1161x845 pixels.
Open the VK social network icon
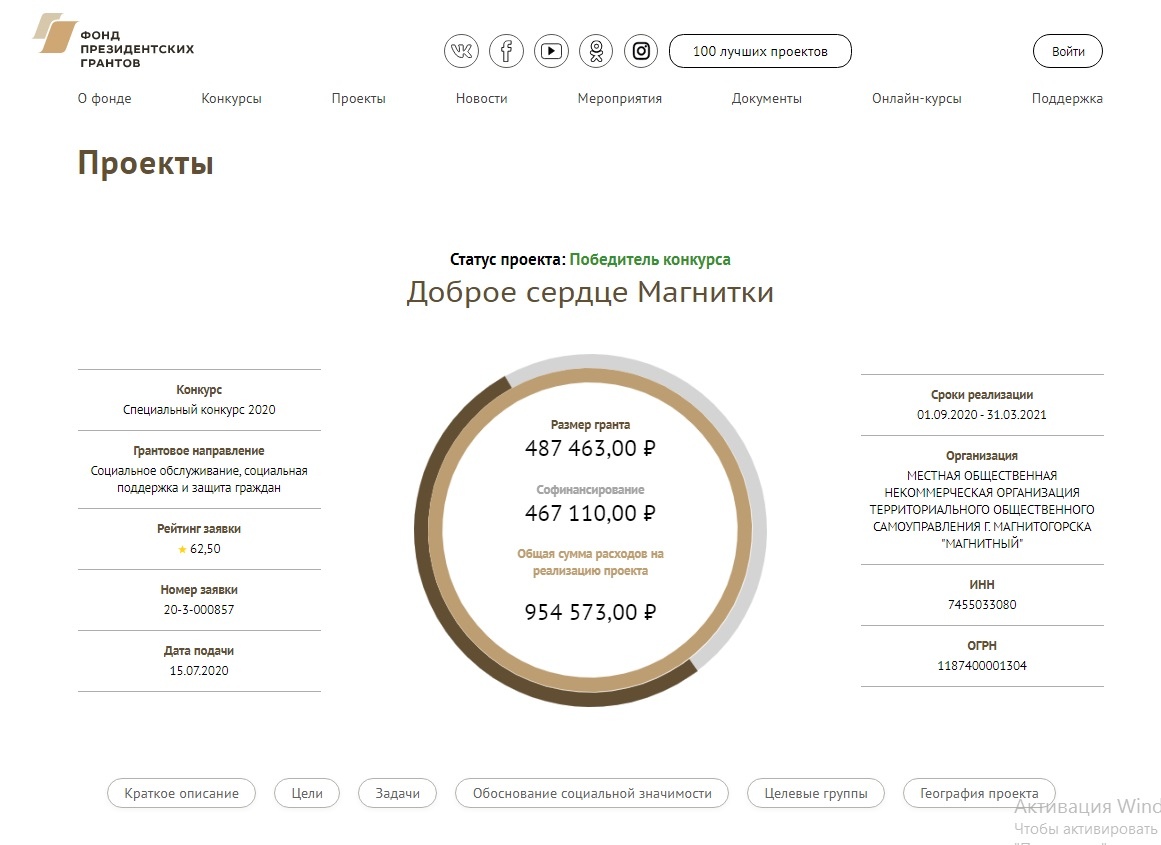pos(461,51)
